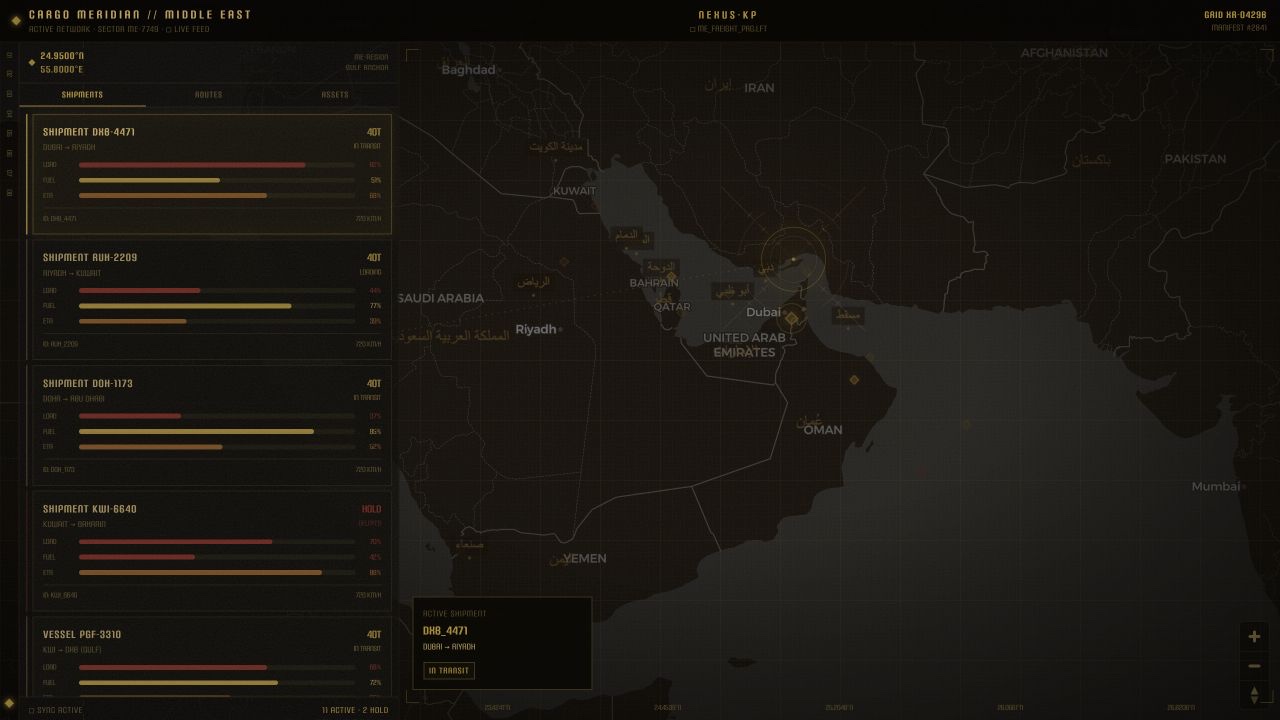Click the RUH-2209 Fuel progress bar
The image size is (1280, 720).
[217, 306]
